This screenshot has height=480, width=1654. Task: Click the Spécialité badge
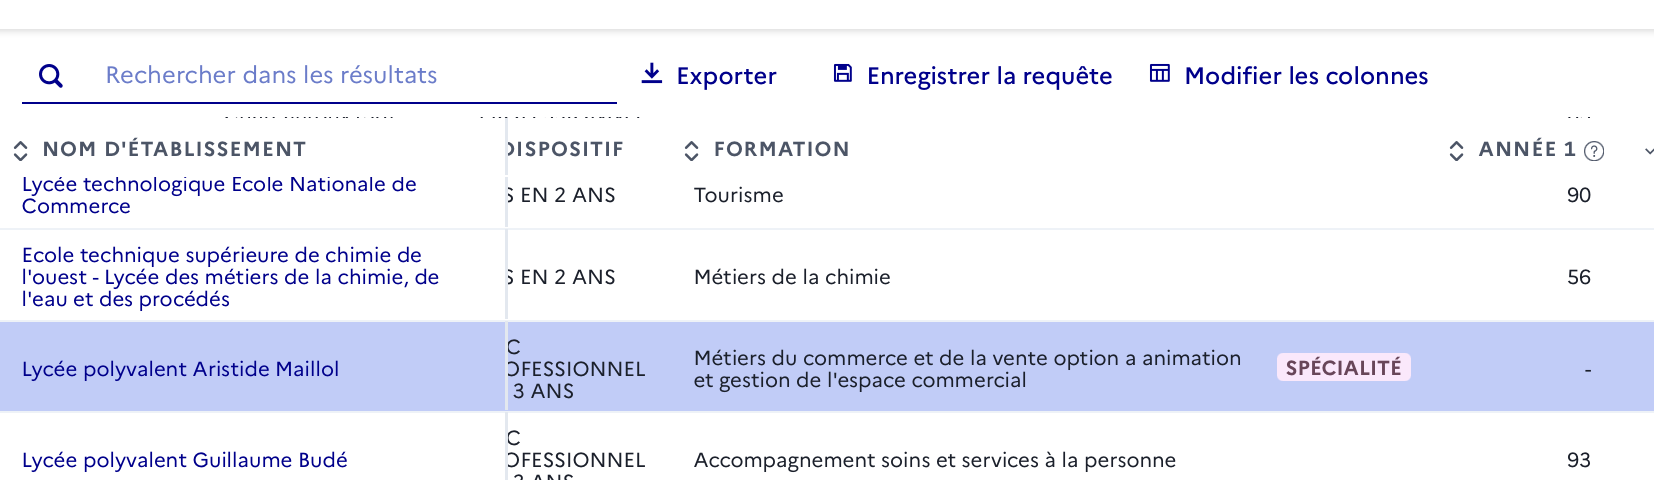pos(1343,368)
